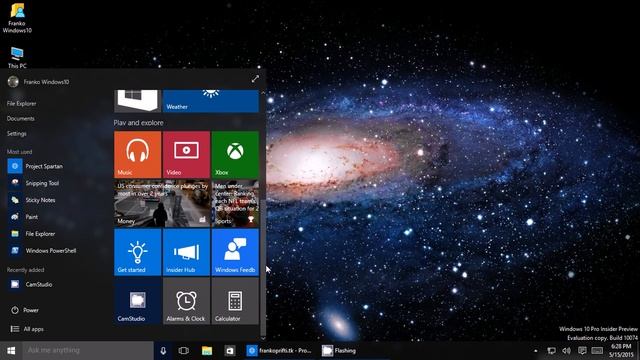Show hidden system tray icons
The width and height of the screenshot is (640, 360).
pos(536,351)
